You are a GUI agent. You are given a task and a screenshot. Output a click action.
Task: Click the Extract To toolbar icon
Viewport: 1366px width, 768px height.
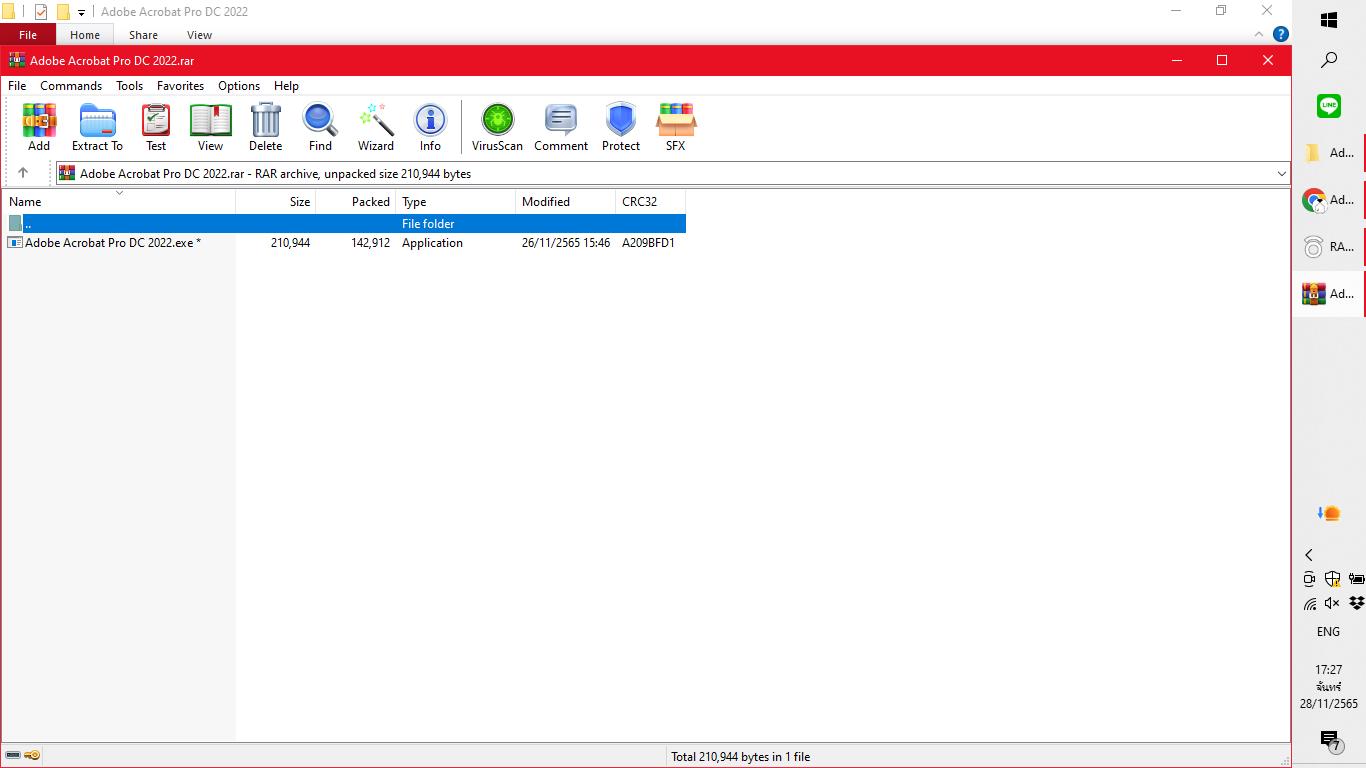pyautogui.click(x=97, y=126)
